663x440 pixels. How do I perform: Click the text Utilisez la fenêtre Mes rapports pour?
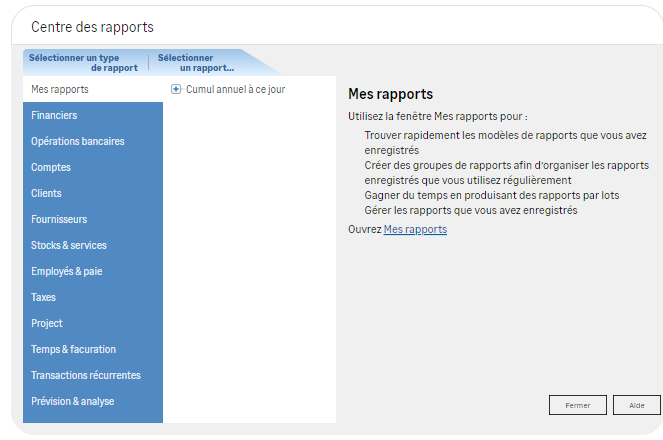[x=438, y=116]
